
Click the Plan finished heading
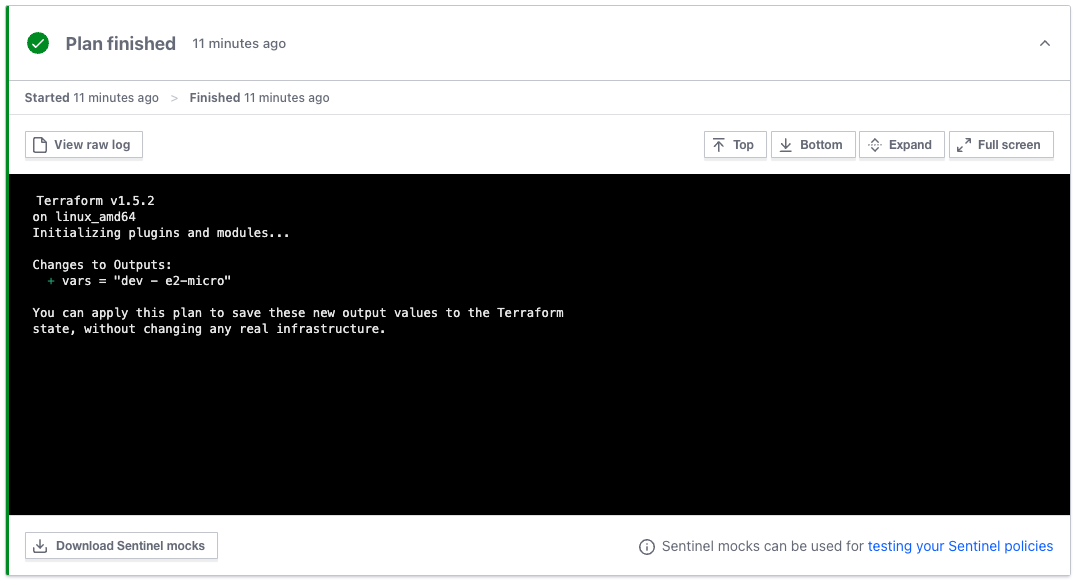(x=120, y=43)
